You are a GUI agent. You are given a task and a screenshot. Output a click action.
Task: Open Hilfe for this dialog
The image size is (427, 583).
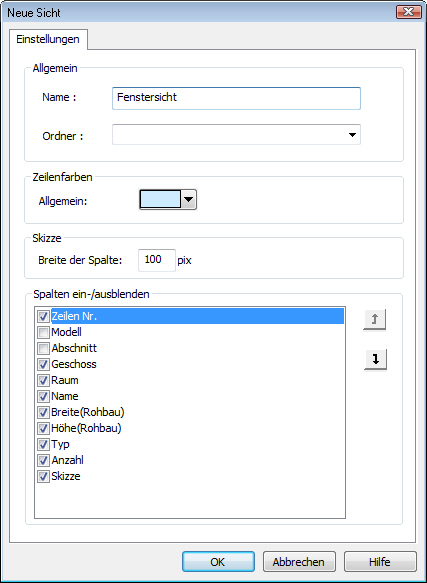pyautogui.click(x=380, y=561)
